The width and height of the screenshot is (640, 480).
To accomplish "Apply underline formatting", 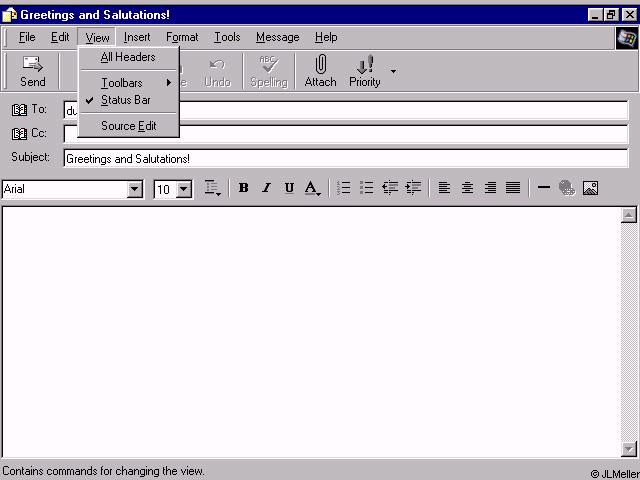I will tap(289, 188).
